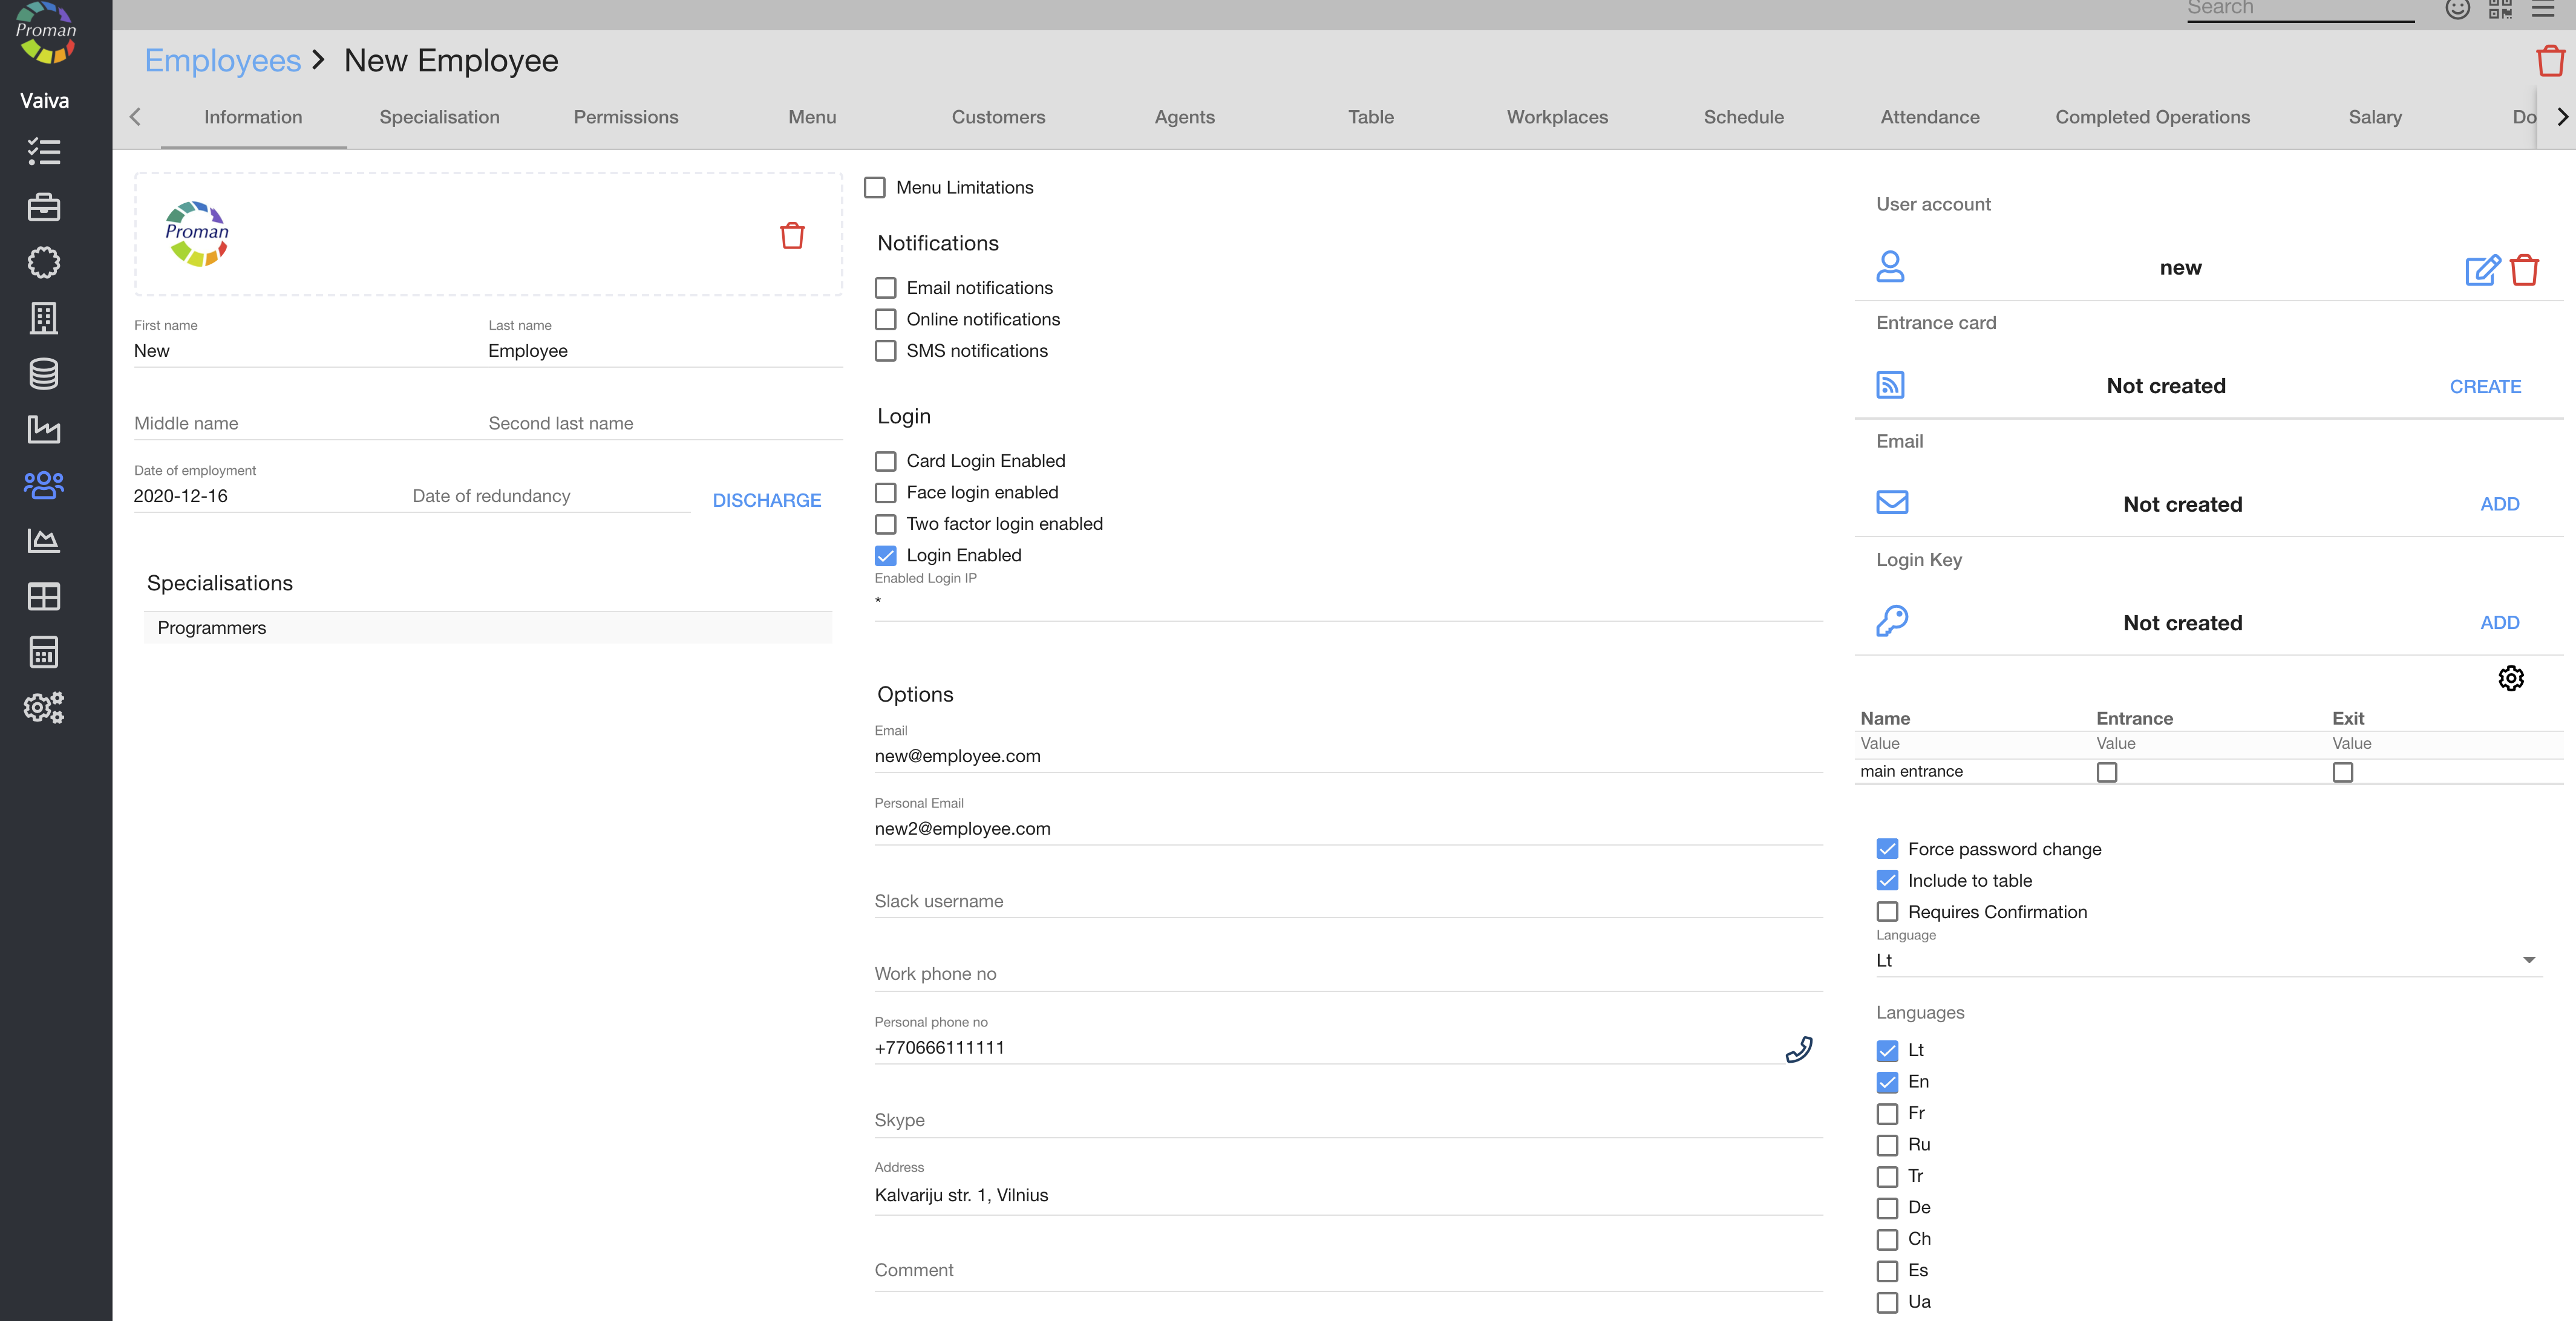2576x1321 pixels.
Task: Click the briefcase icon in sidebar
Action: click(x=44, y=207)
